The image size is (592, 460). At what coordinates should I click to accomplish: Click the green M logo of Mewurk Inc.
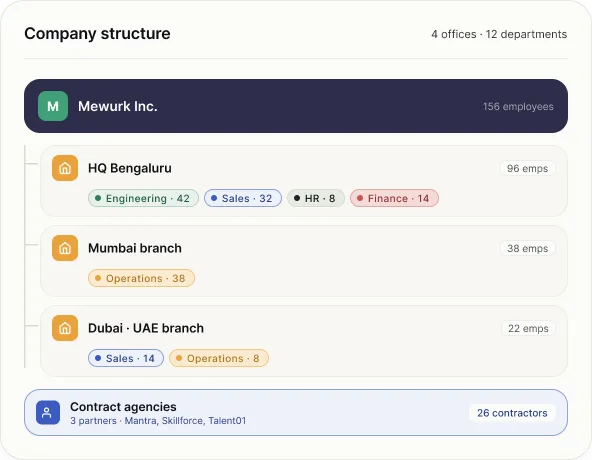coord(53,106)
